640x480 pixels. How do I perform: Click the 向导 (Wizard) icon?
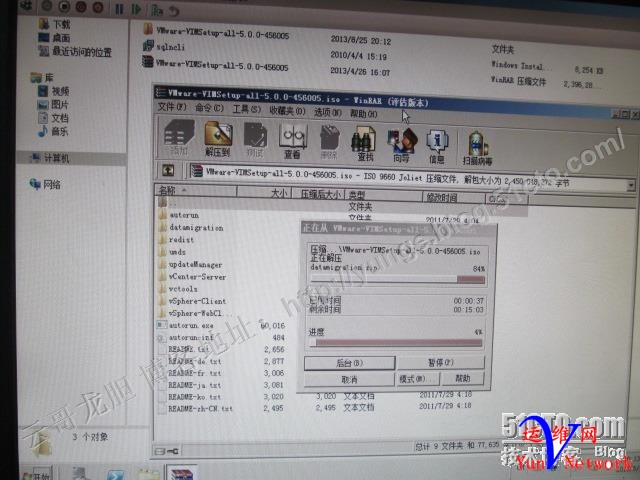click(x=402, y=144)
